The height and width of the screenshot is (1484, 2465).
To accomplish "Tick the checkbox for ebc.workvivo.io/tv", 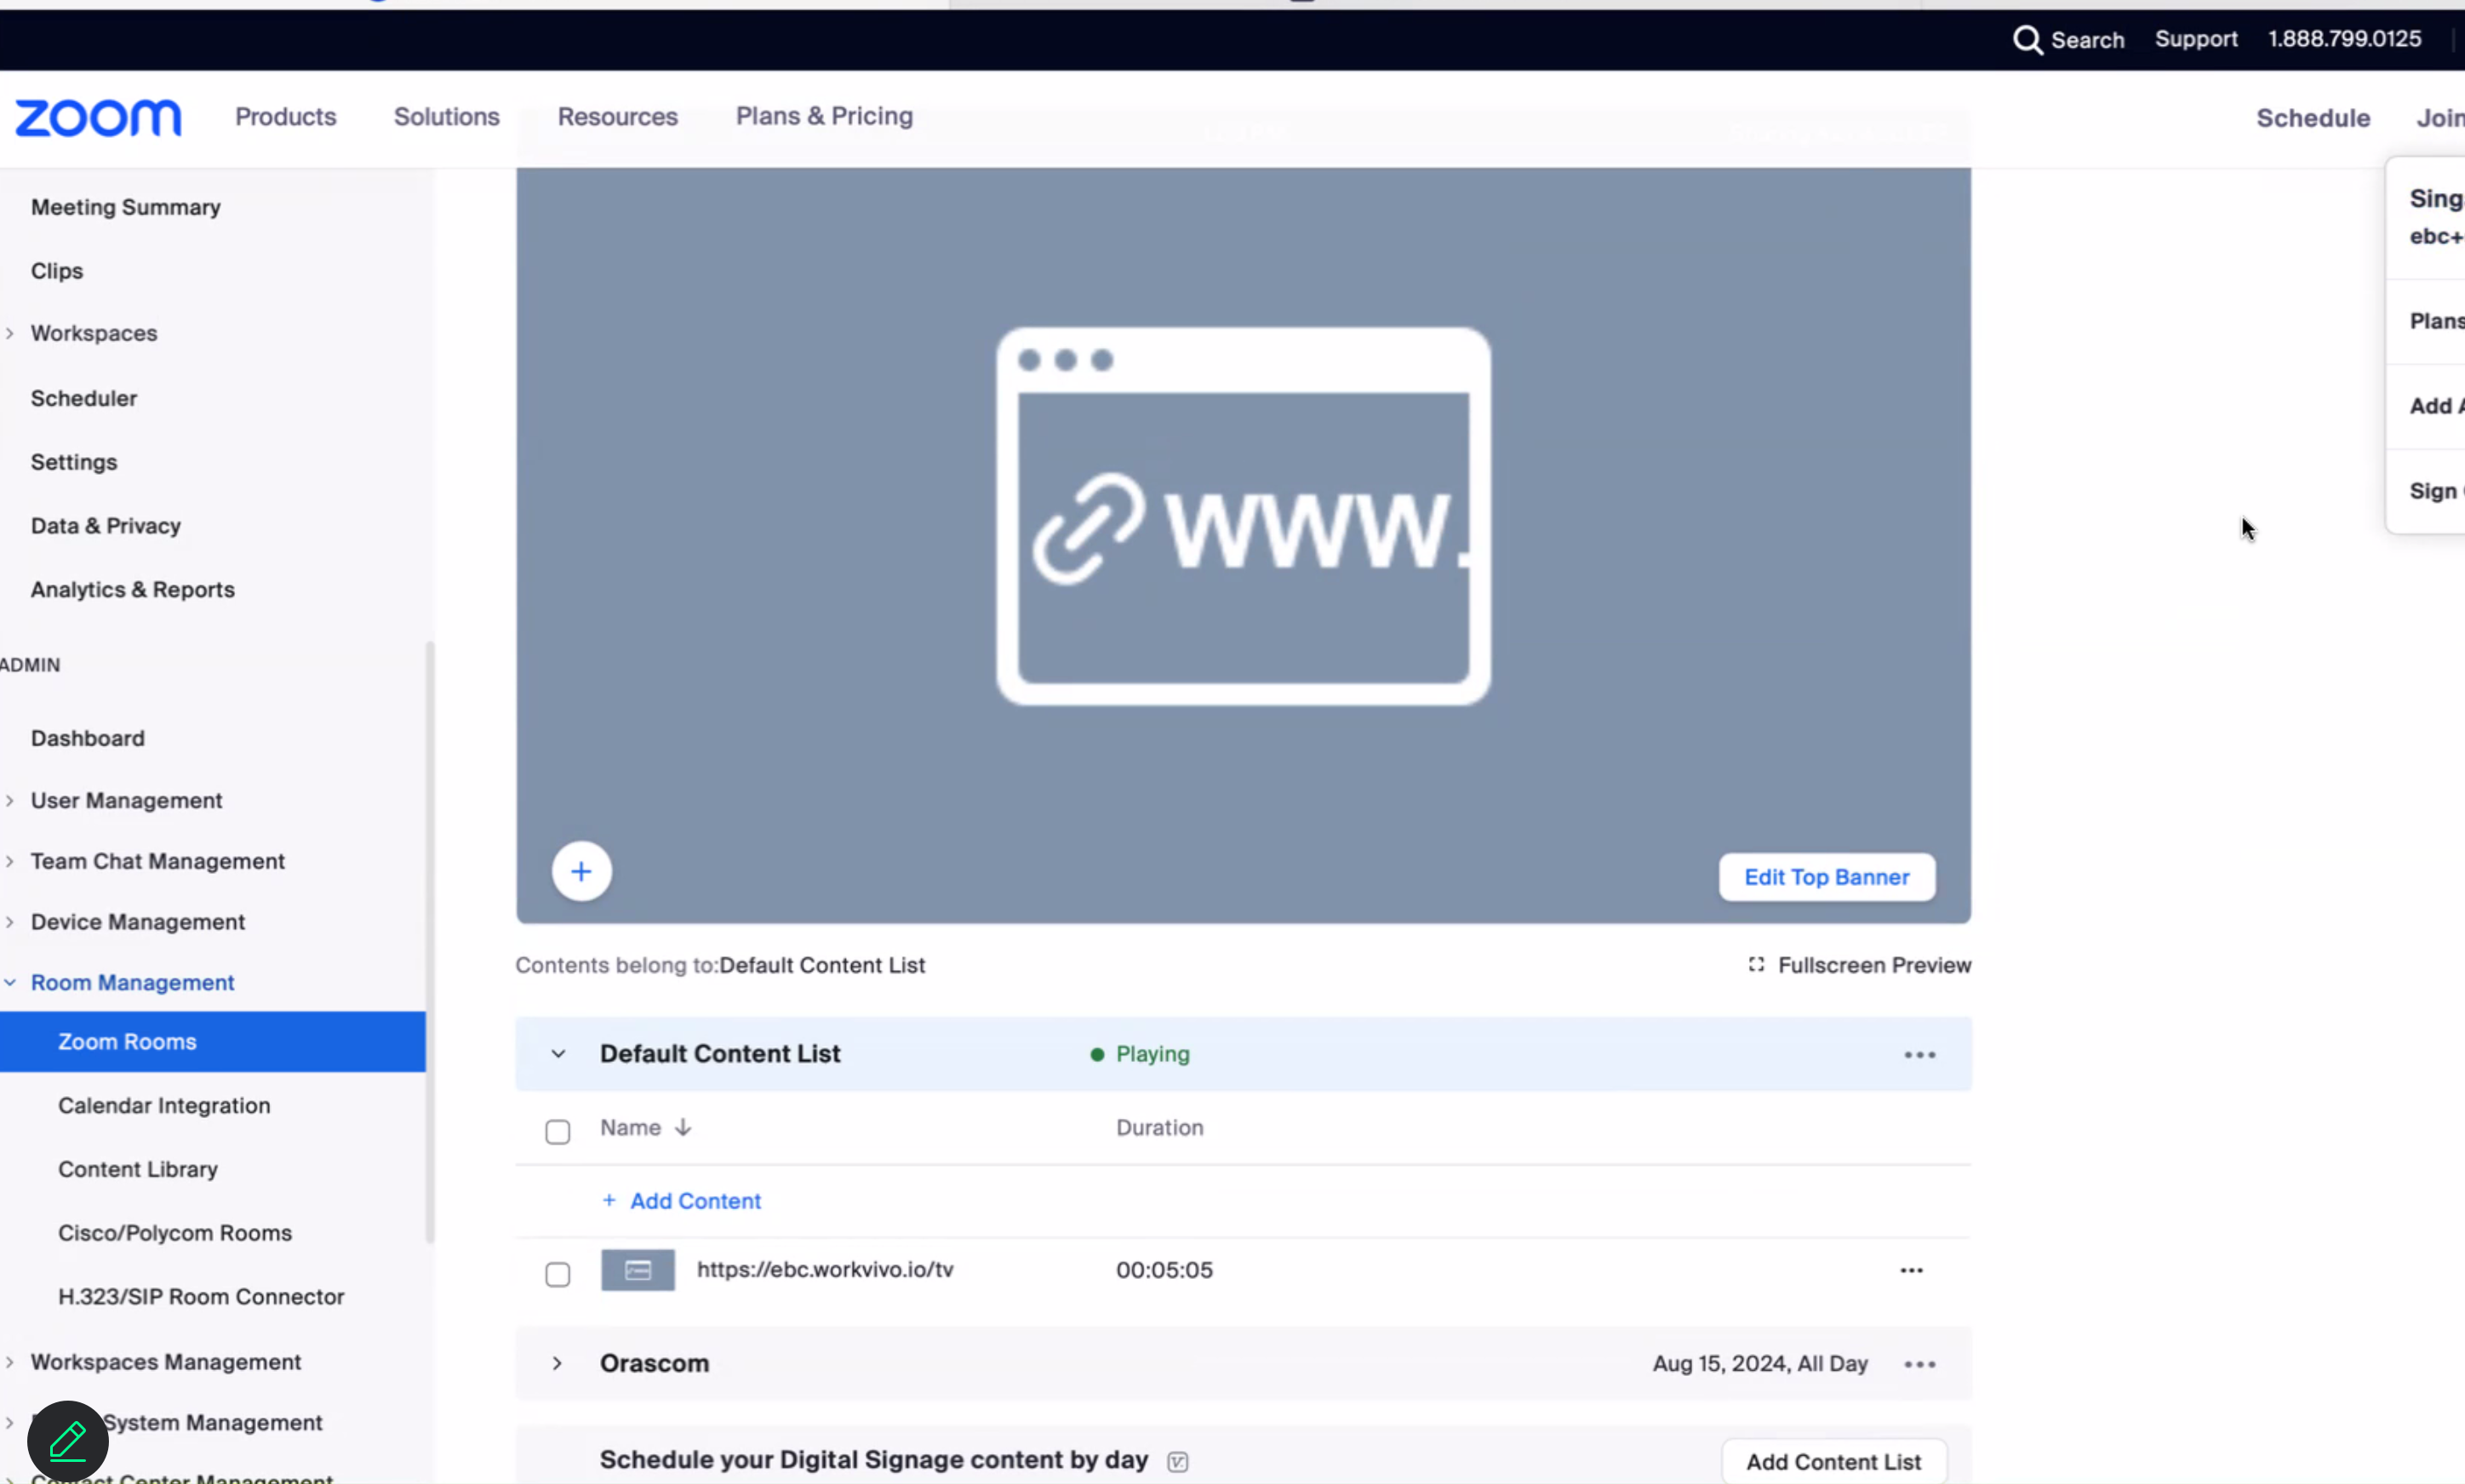I will pos(557,1274).
